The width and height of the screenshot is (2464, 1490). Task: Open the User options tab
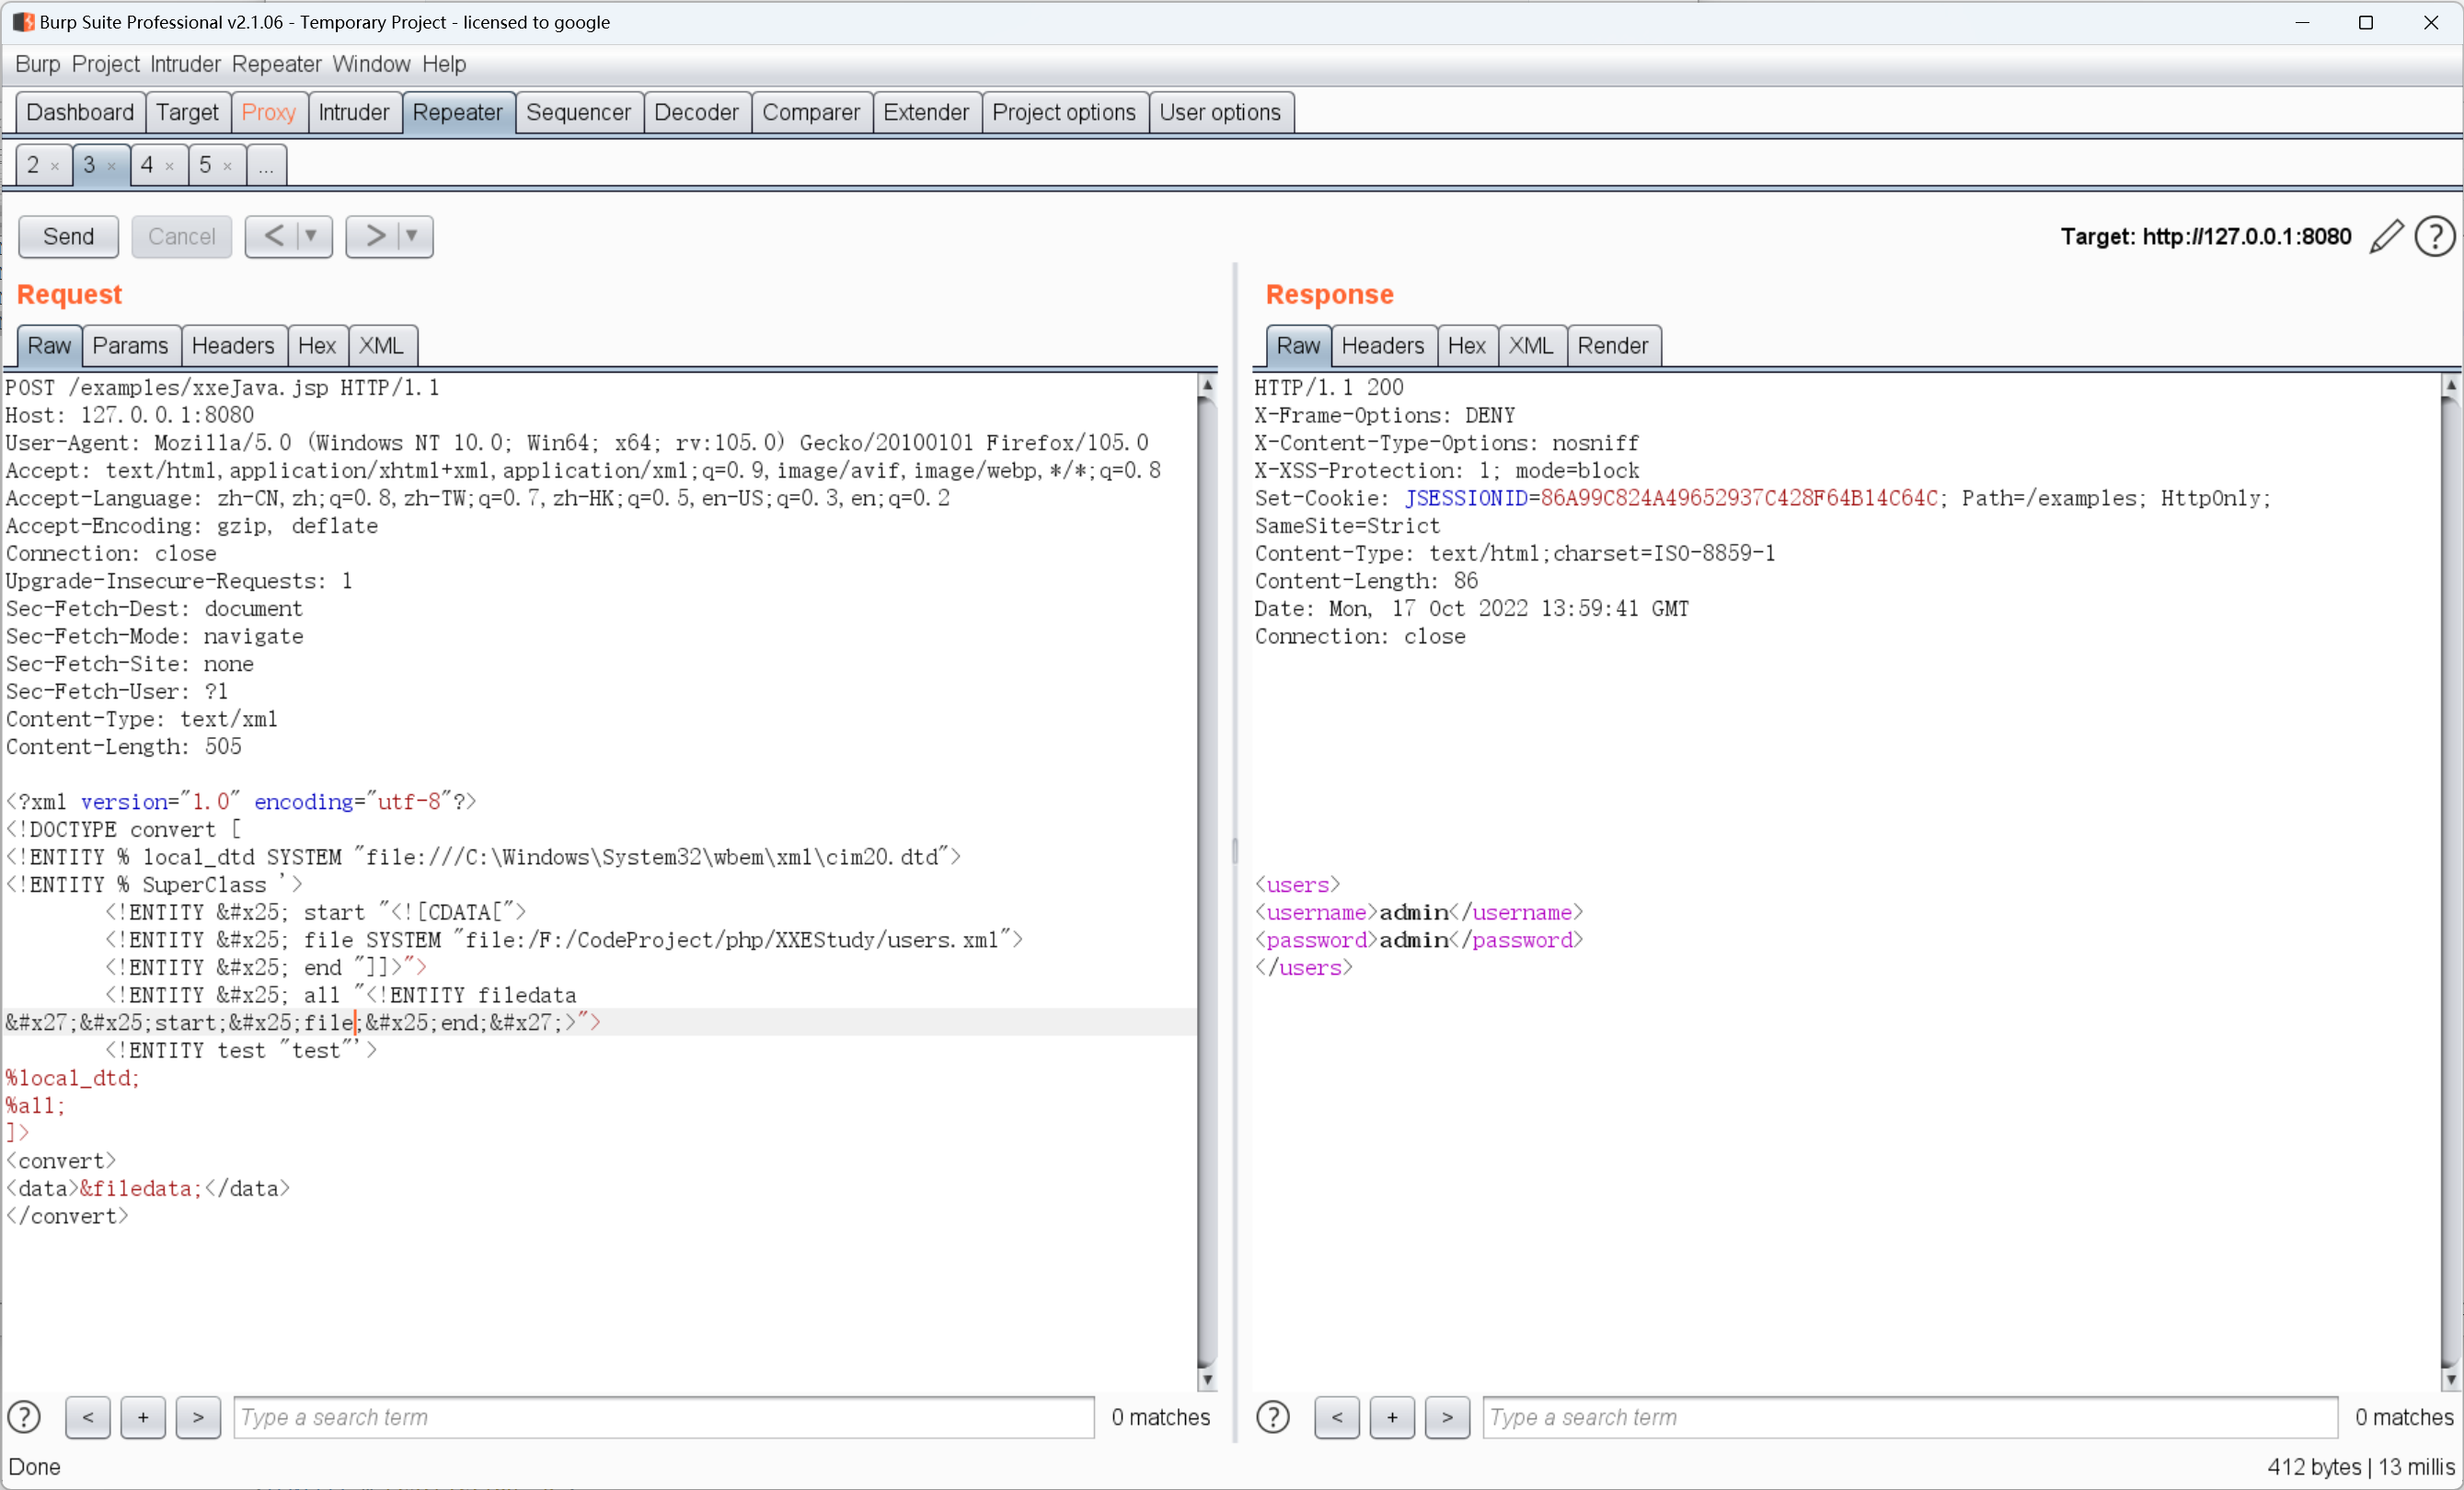pos(1220,112)
